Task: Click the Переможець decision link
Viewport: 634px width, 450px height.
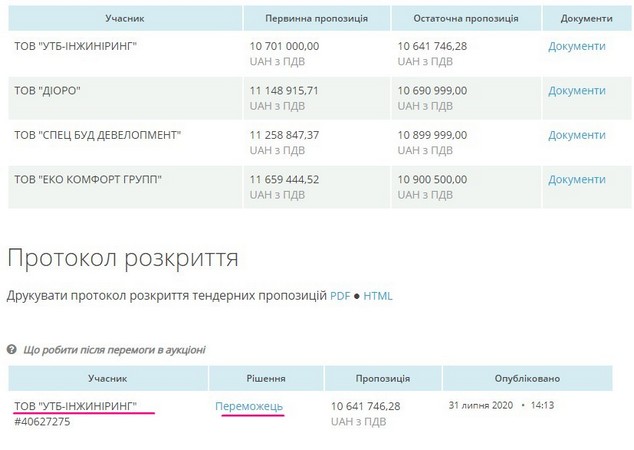Action: click(249, 406)
